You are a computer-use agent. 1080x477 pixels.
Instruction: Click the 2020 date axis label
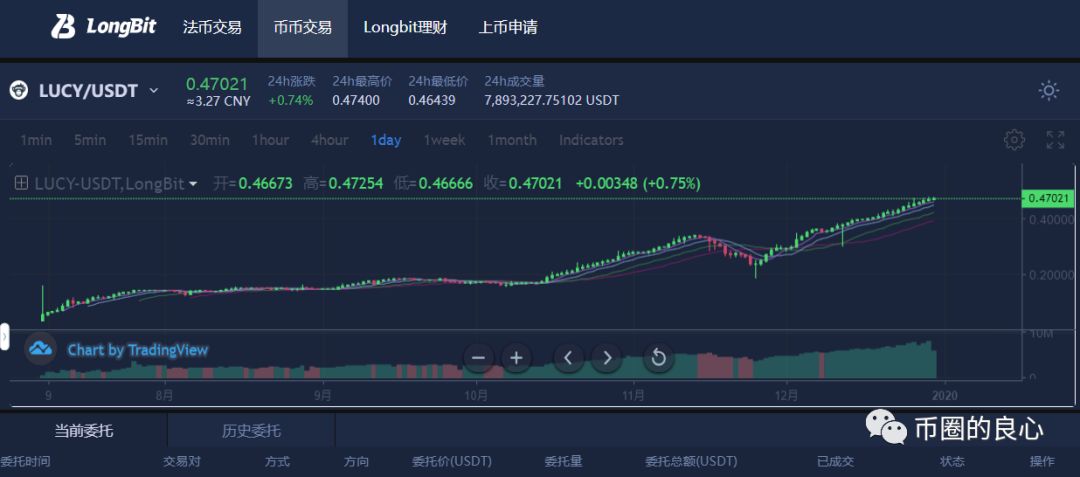[x=944, y=395]
